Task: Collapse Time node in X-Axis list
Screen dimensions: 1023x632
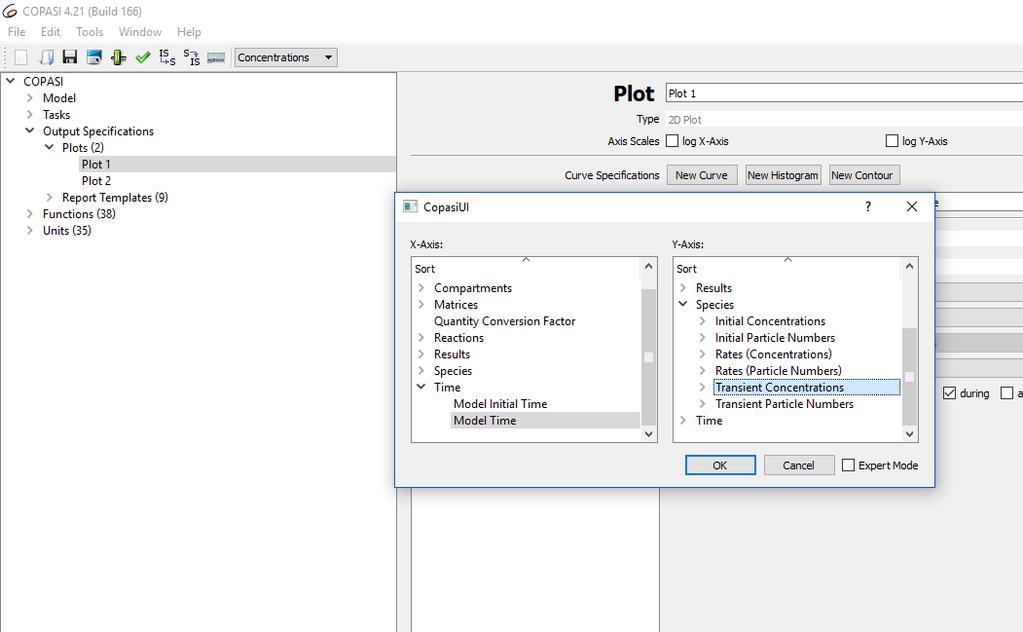Action: click(x=421, y=387)
